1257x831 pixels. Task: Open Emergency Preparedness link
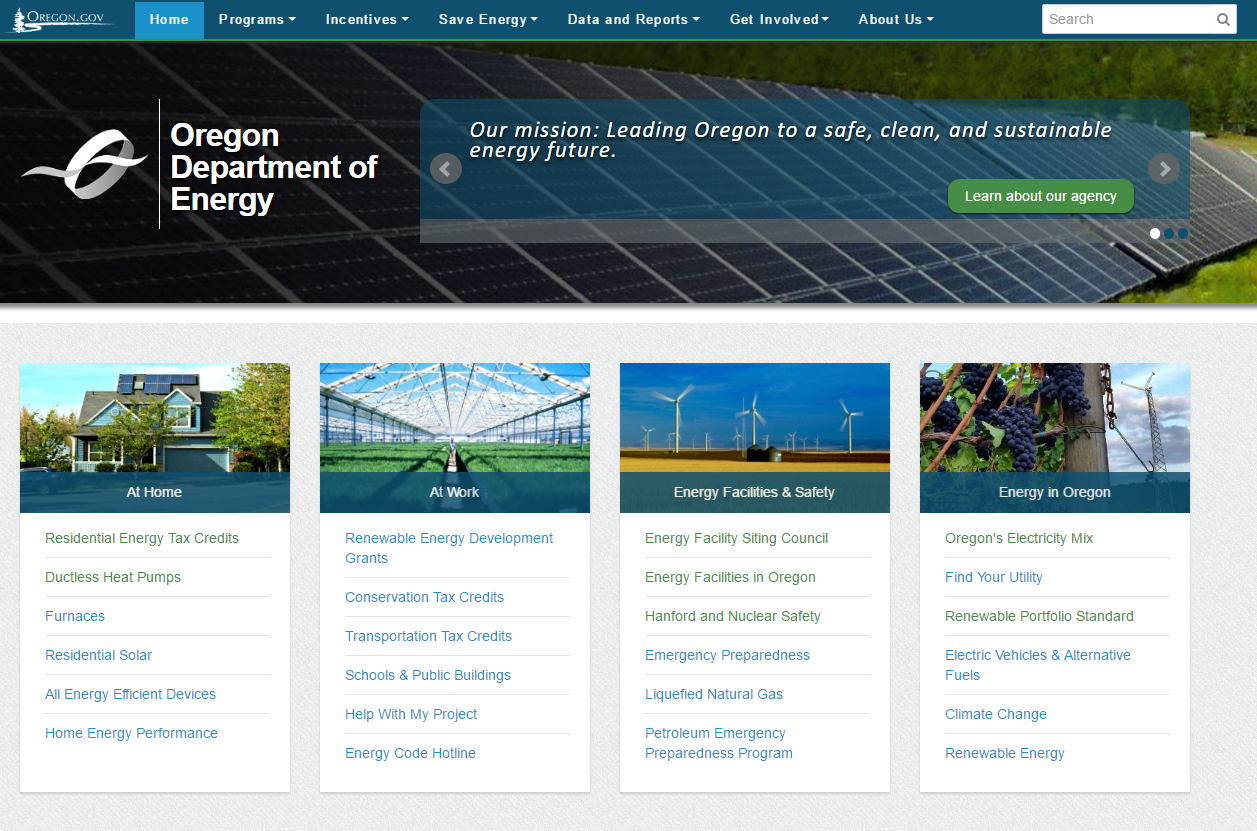click(x=727, y=655)
